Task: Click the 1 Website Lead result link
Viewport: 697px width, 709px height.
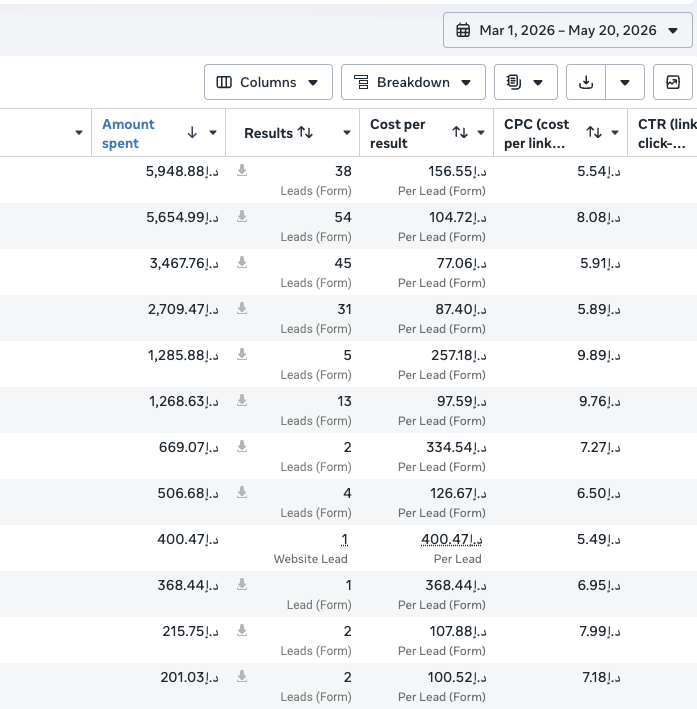Action: (345, 539)
